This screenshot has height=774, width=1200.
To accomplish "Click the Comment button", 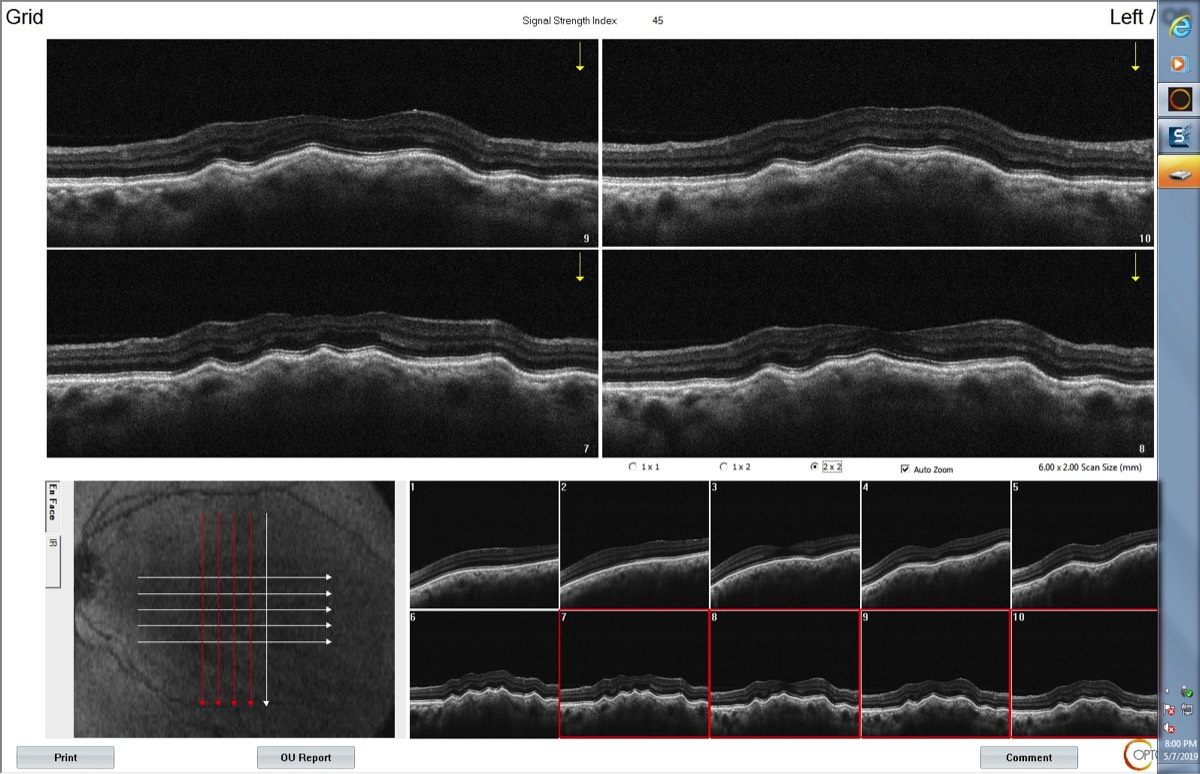I will [1029, 757].
